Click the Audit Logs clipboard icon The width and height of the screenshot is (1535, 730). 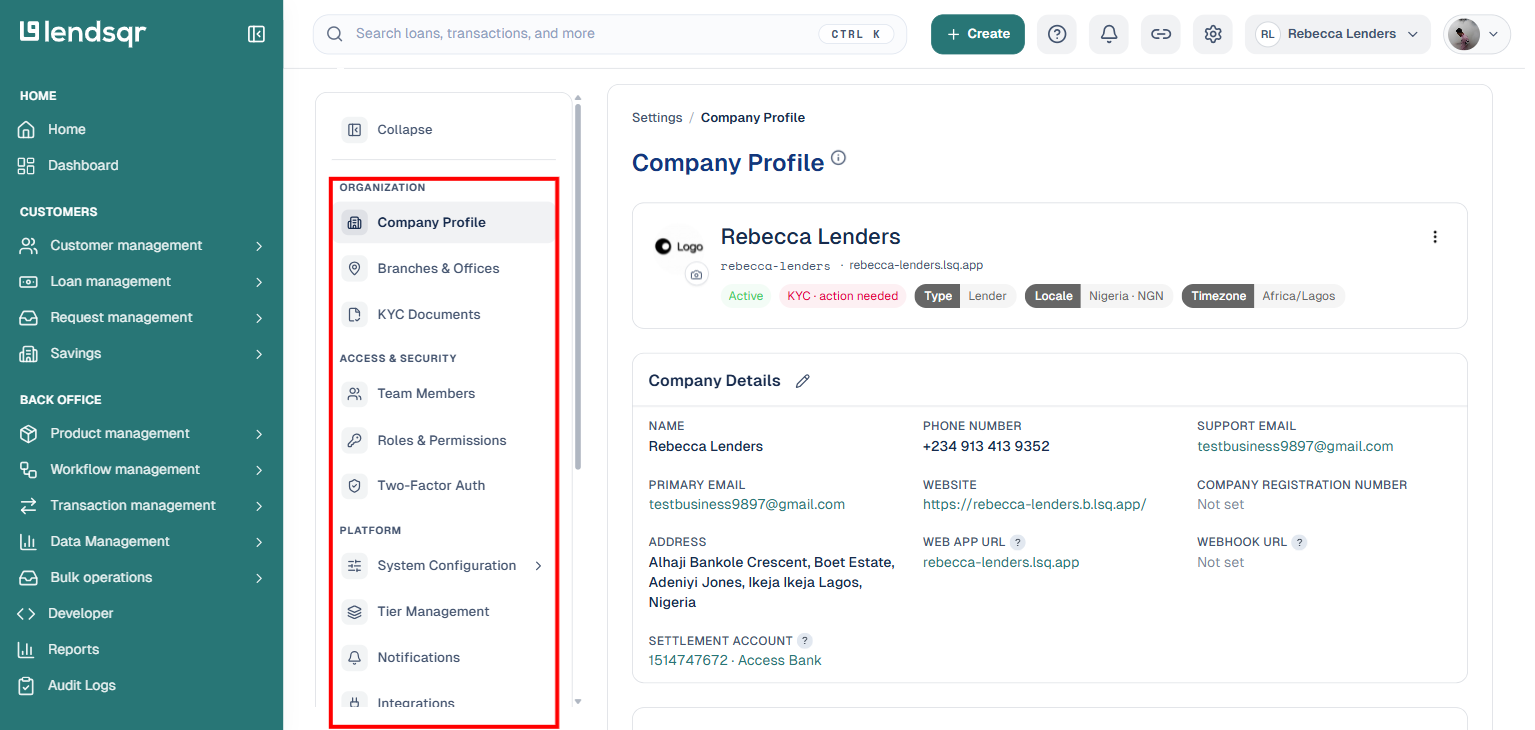27,685
